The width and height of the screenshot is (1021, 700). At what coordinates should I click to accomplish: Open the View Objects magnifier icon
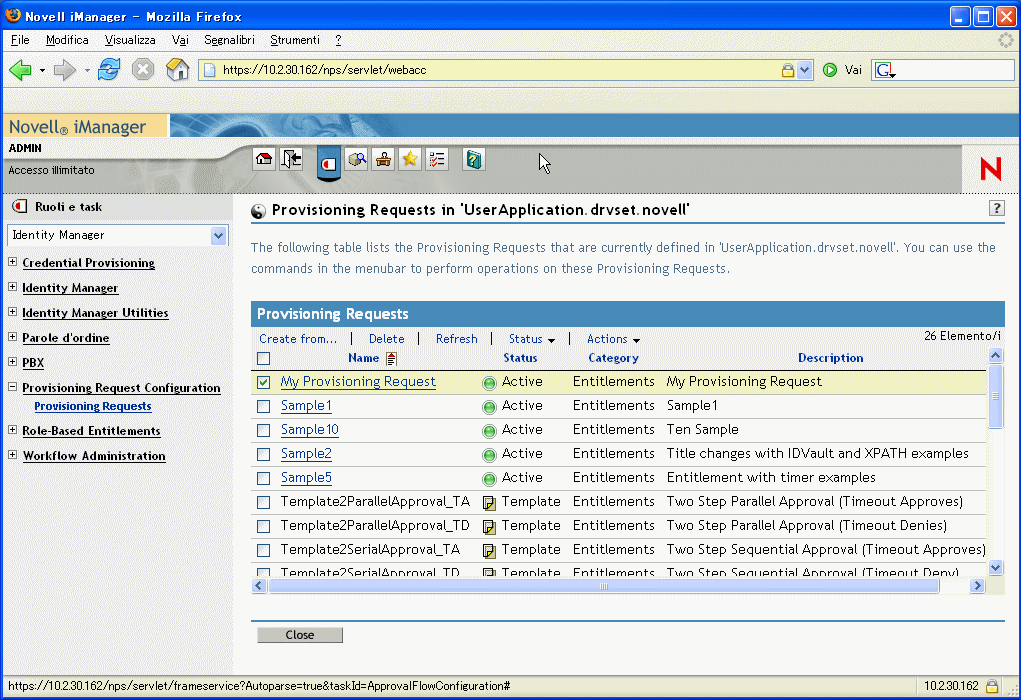[356, 159]
